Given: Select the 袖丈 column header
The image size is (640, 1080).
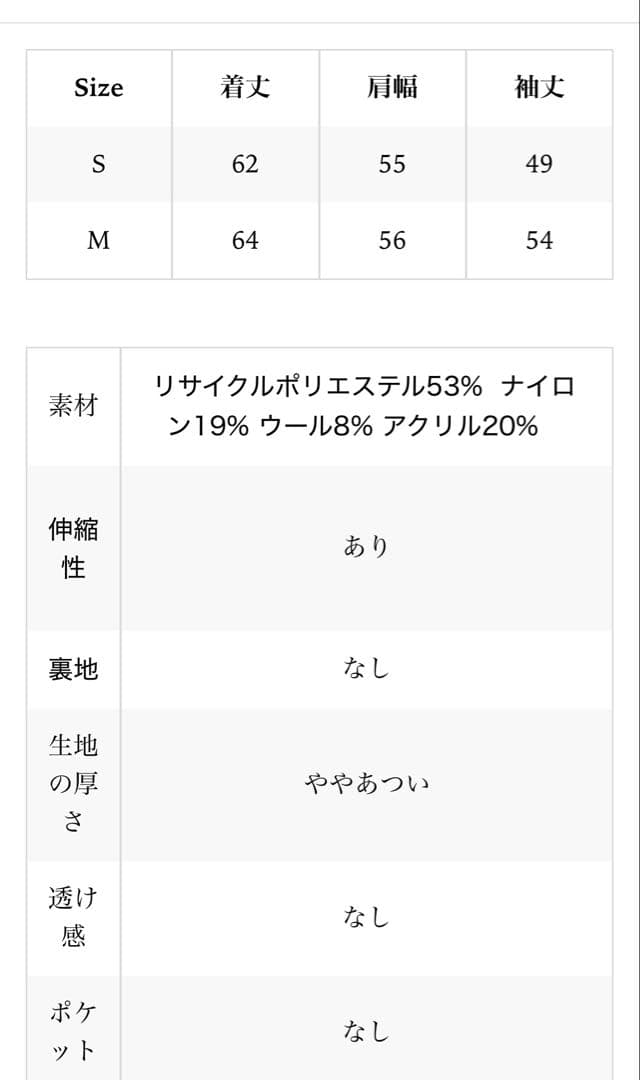Looking at the screenshot, I should tap(539, 88).
